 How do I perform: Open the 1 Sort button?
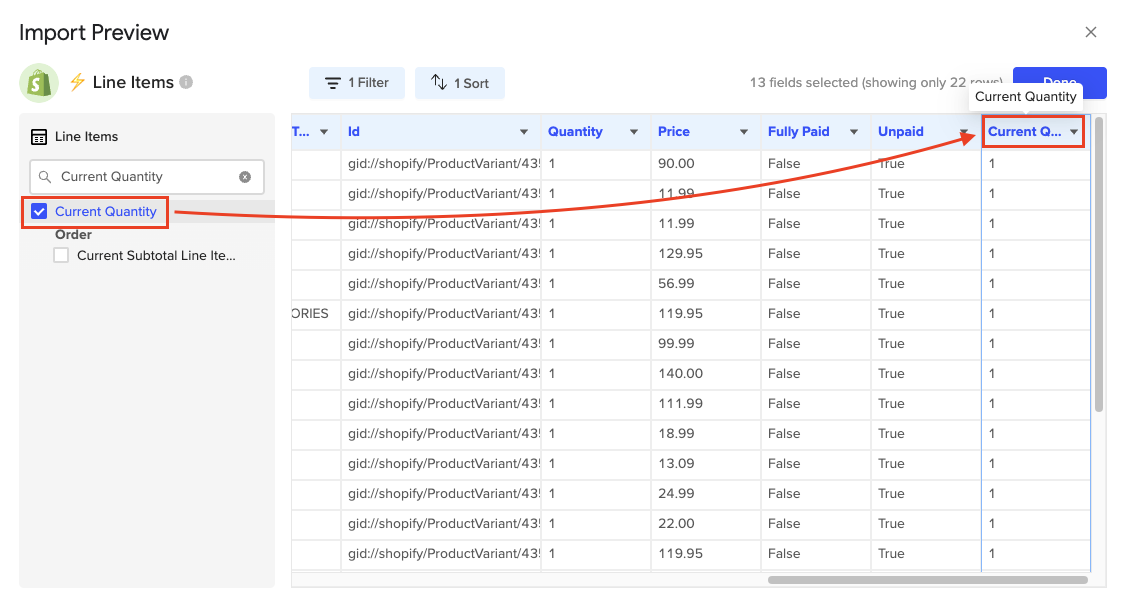(x=460, y=83)
